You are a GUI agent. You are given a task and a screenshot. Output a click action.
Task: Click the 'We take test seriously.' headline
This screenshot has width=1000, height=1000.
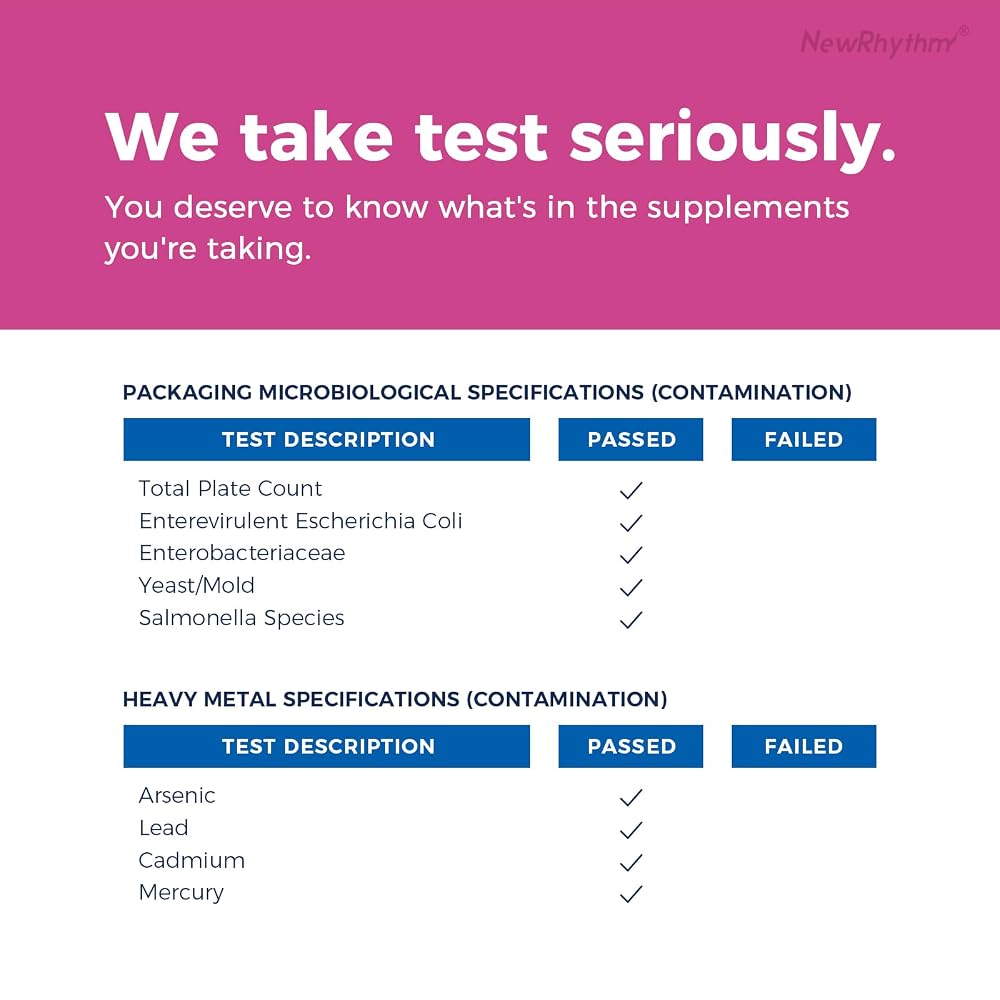(x=501, y=139)
